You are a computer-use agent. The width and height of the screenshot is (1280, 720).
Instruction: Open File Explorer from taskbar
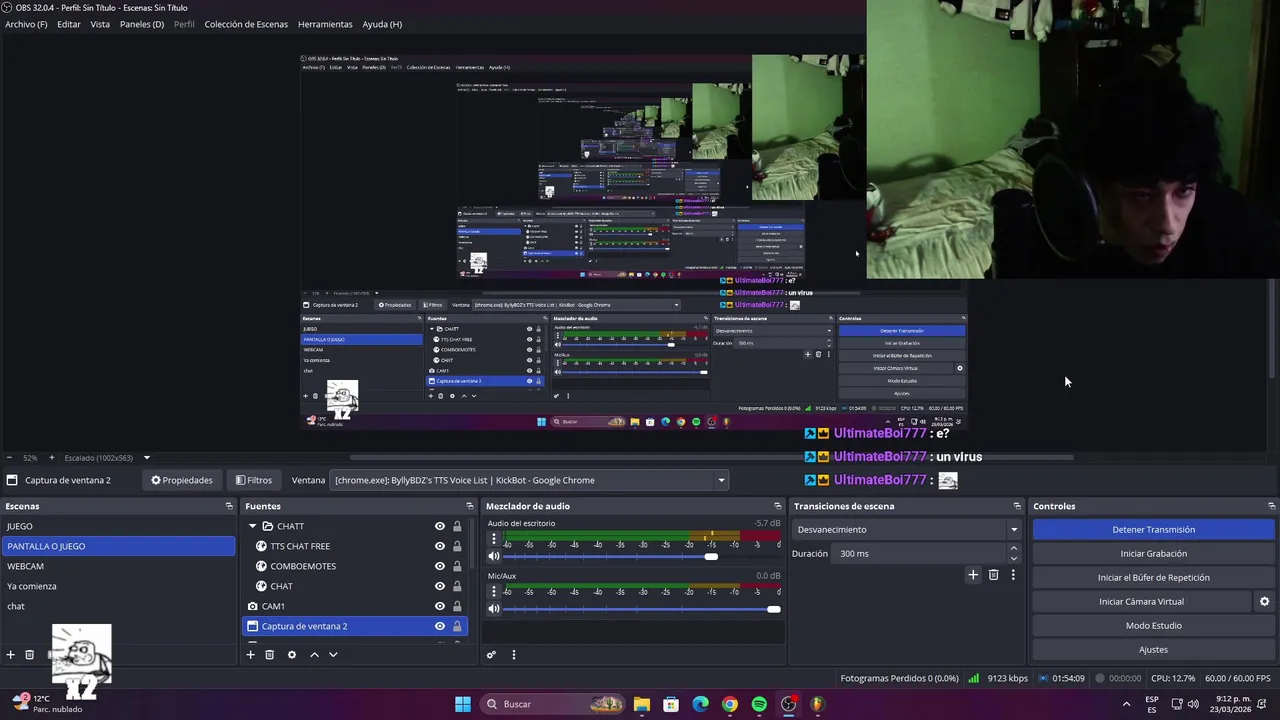coord(641,704)
